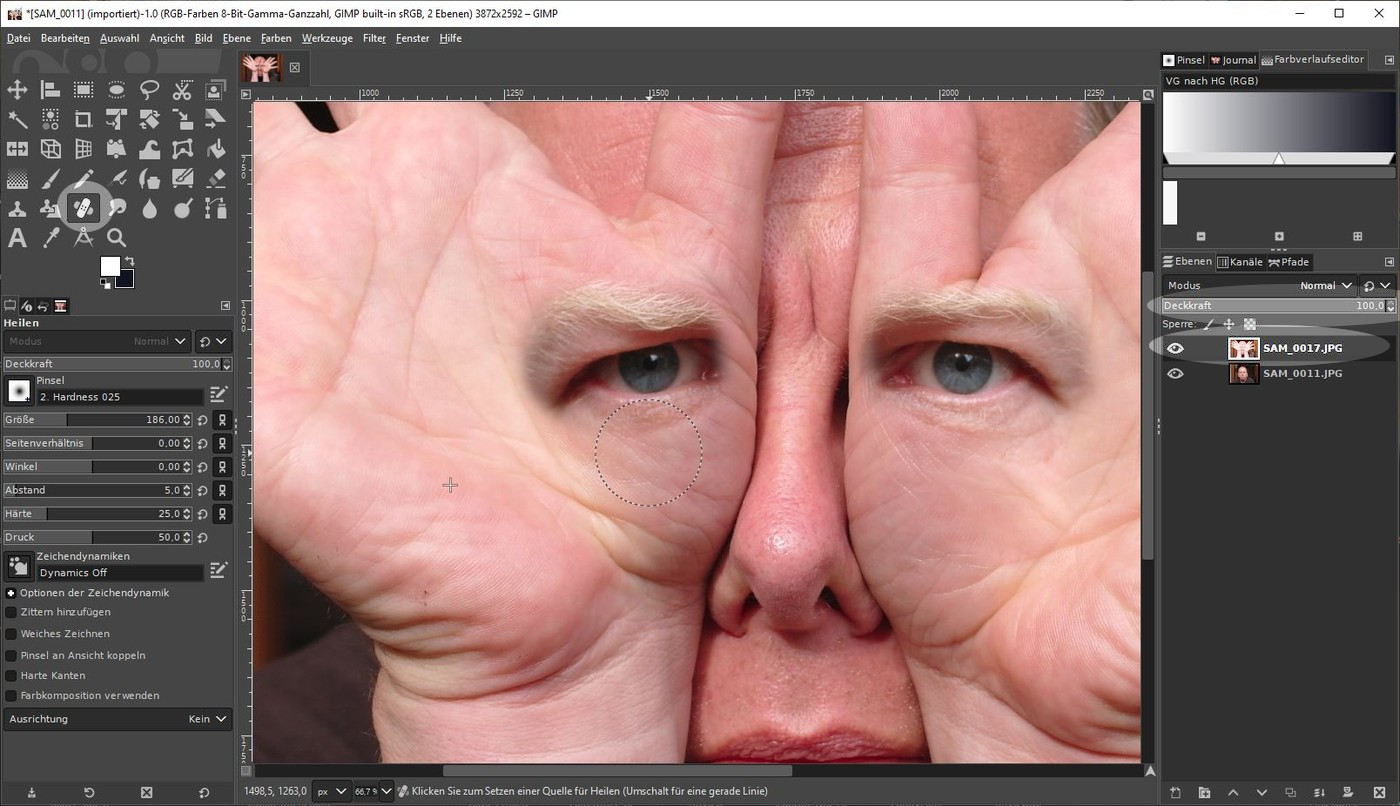1400x806 pixels.
Task: Click the white foreground color swatch
Action: pyautogui.click(x=109, y=266)
